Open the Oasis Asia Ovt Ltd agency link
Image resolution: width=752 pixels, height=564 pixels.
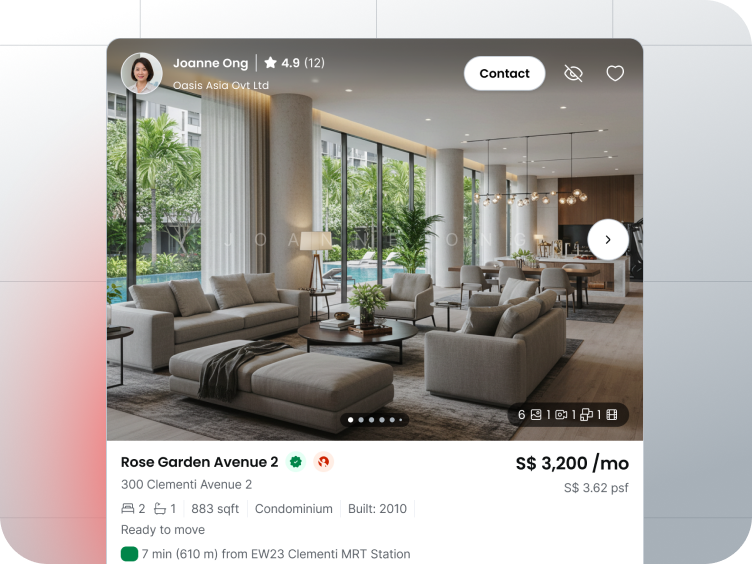click(221, 85)
